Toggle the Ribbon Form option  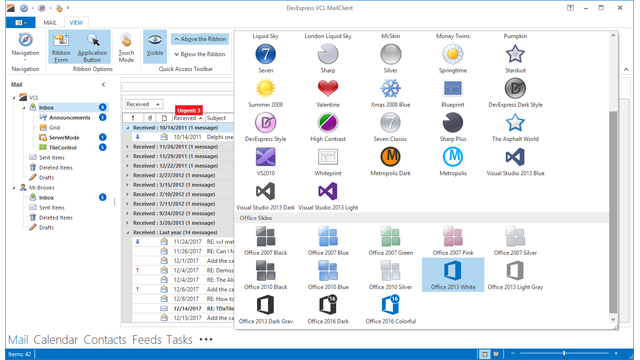[61, 47]
